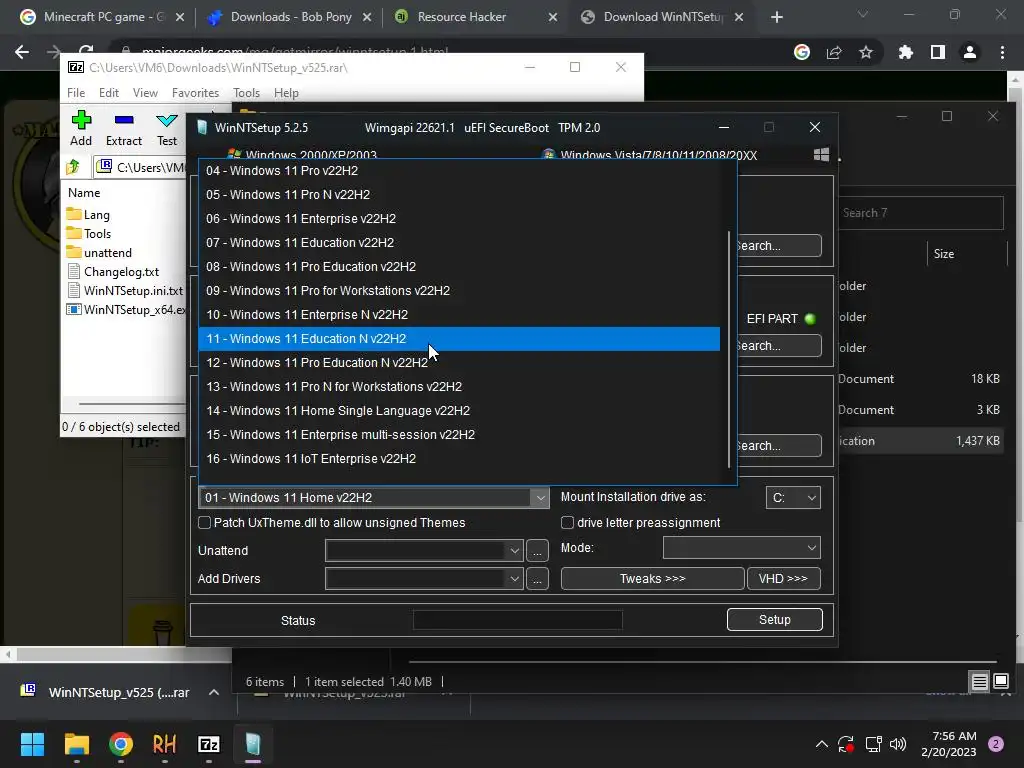The width and height of the screenshot is (1024, 768).
Task: Click the Chrome share icon
Action: 834,52
